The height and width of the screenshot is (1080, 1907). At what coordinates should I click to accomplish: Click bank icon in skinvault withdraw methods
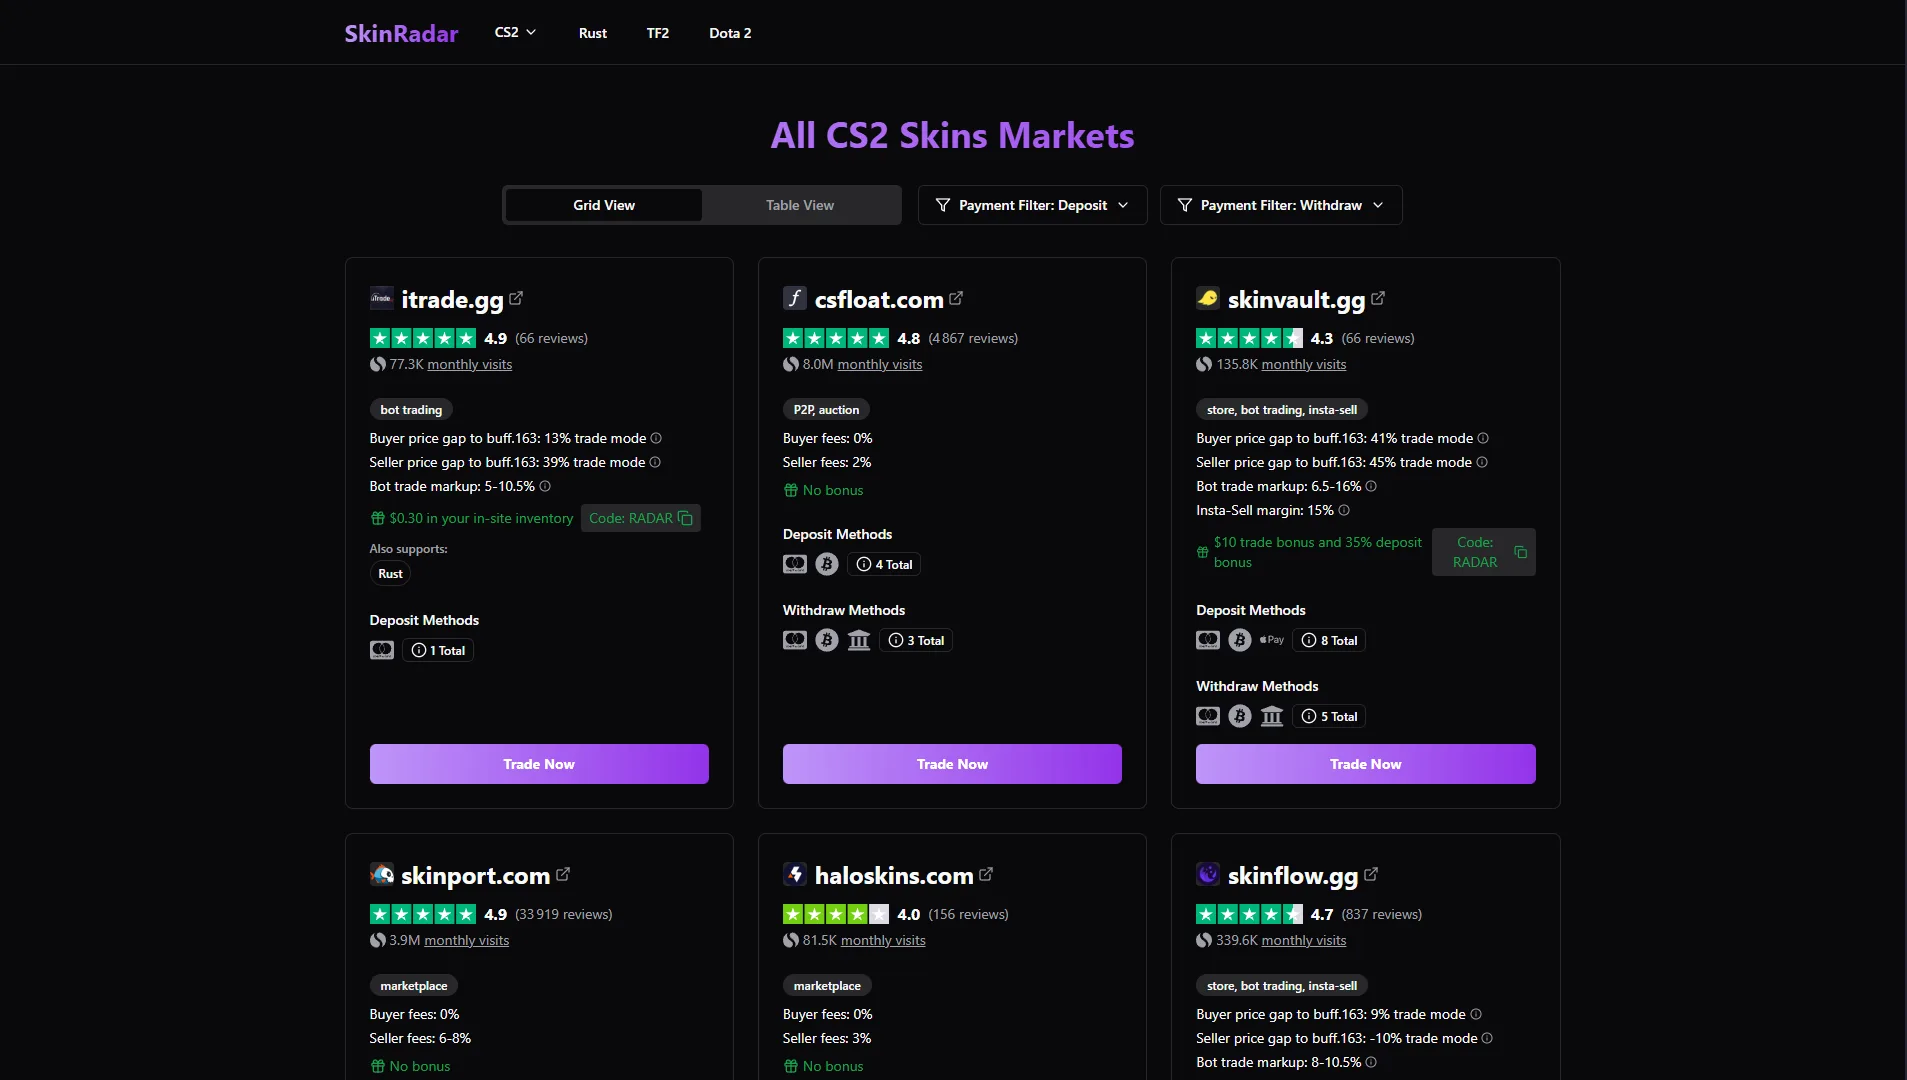[x=1272, y=716]
